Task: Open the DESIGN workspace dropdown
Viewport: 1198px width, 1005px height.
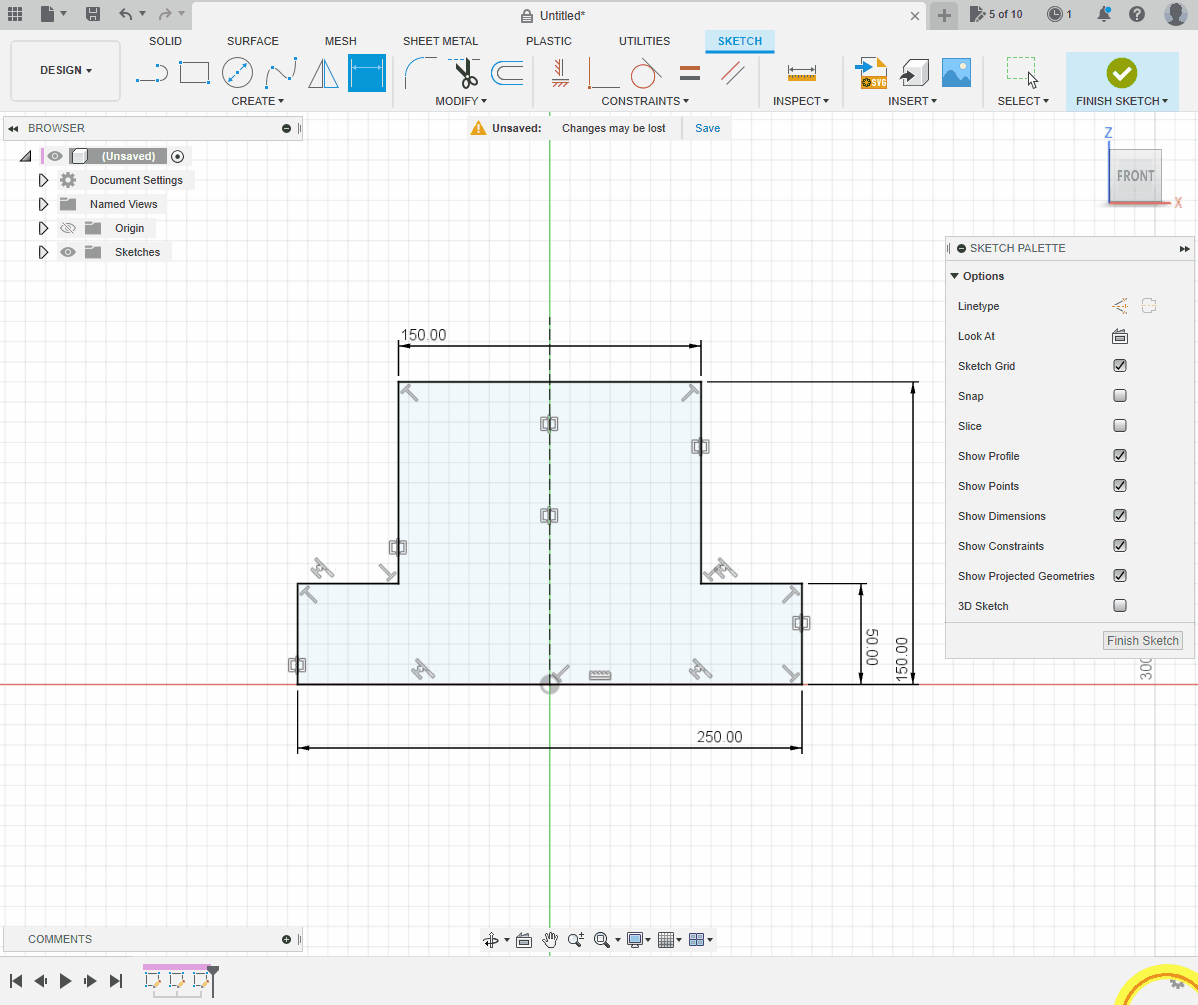Action: click(x=66, y=71)
